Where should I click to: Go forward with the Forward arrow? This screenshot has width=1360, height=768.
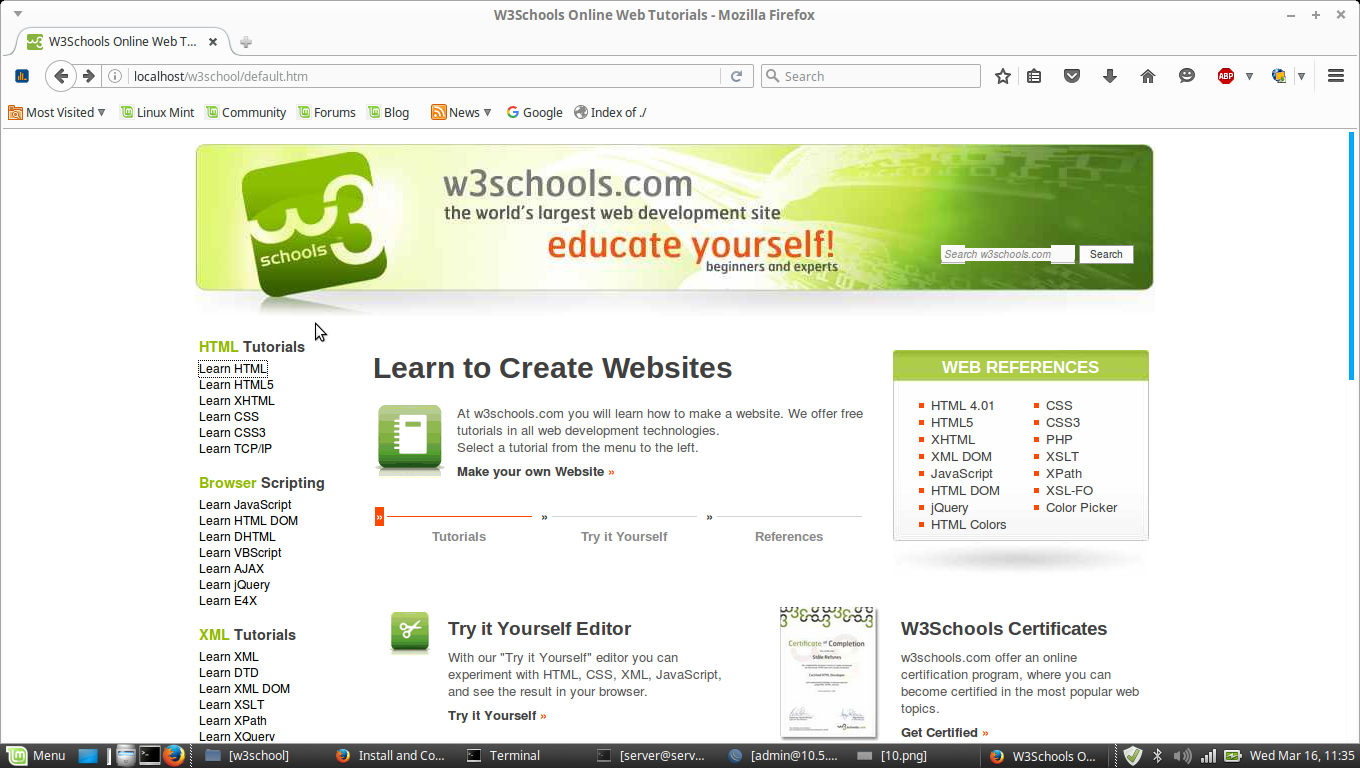[89, 76]
